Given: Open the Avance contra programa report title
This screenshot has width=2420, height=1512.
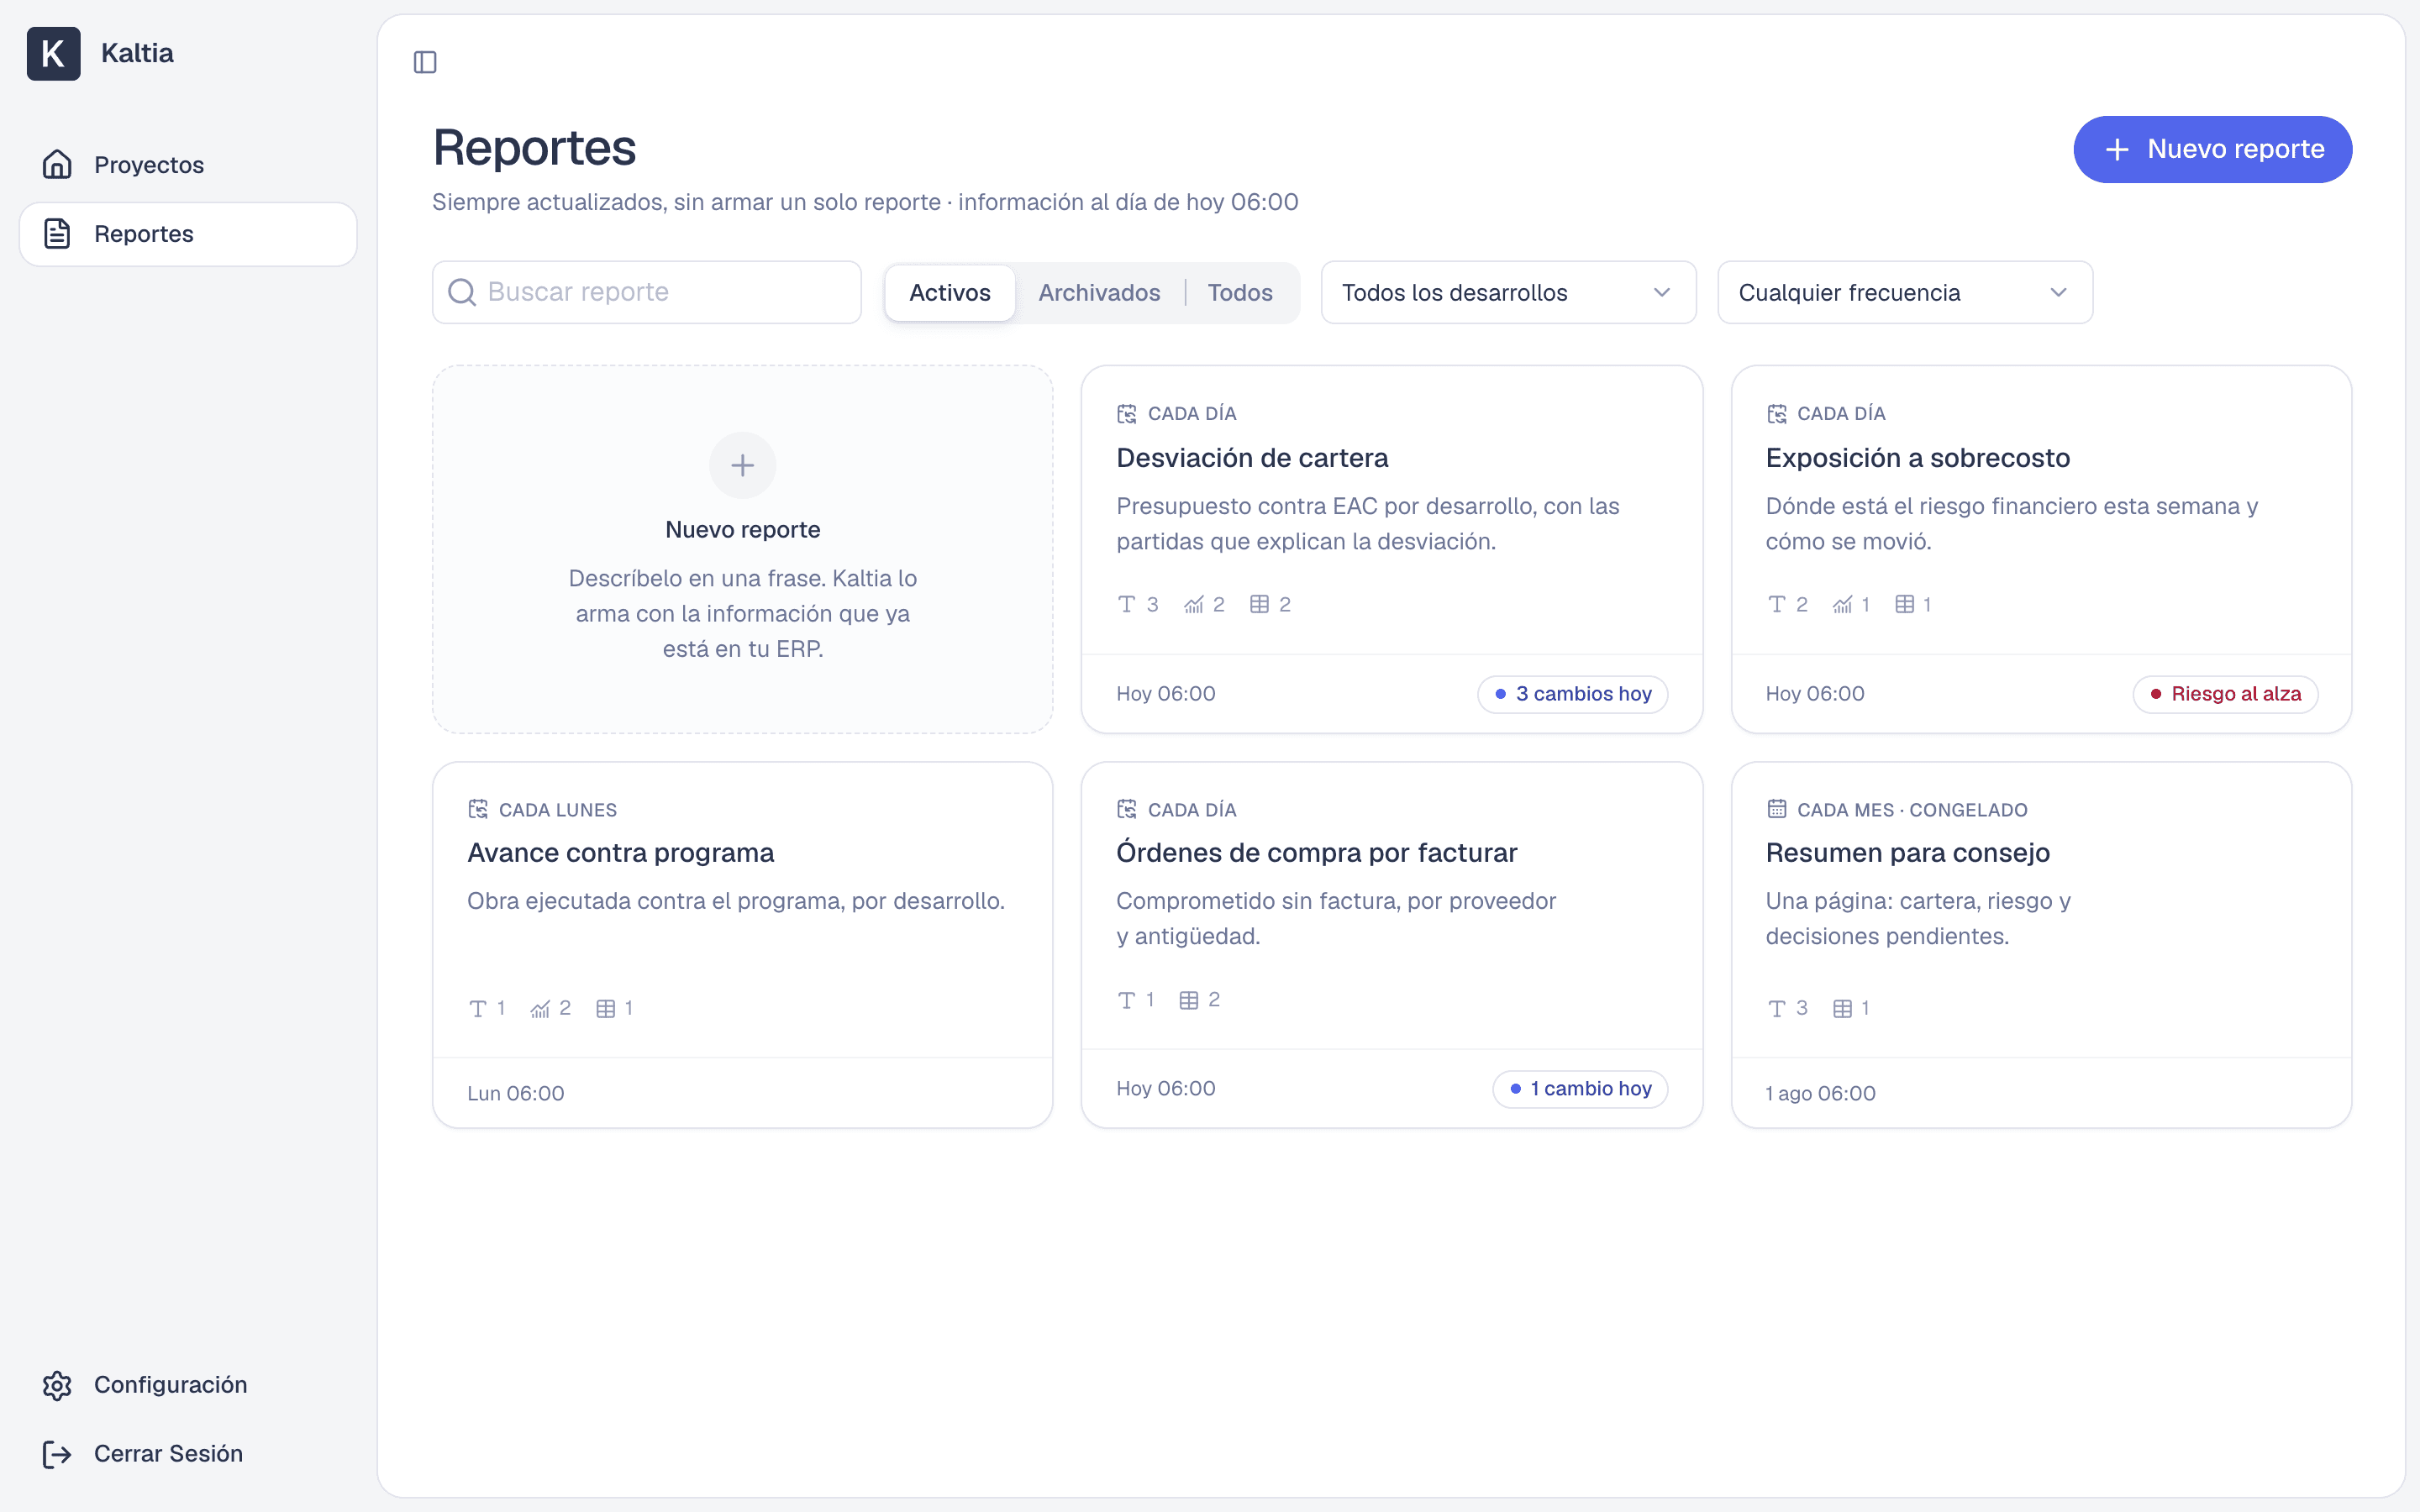Looking at the screenshot, I should (620, 853).
